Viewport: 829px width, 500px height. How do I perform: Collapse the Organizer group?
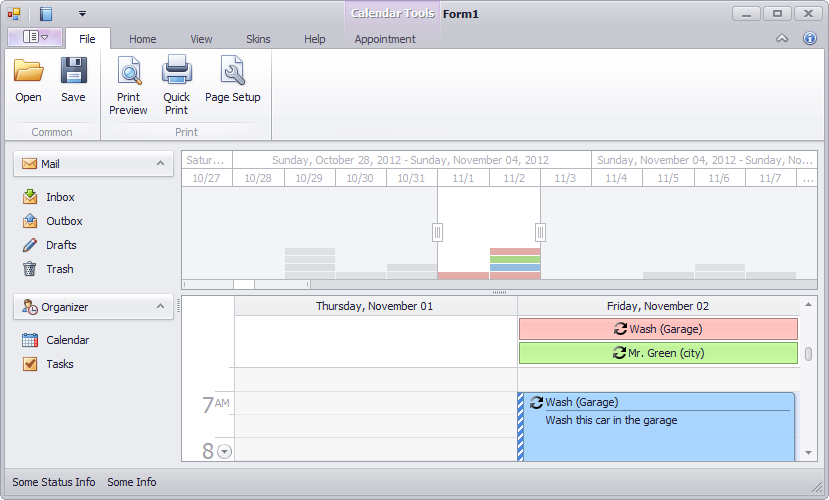coord(160,307)
